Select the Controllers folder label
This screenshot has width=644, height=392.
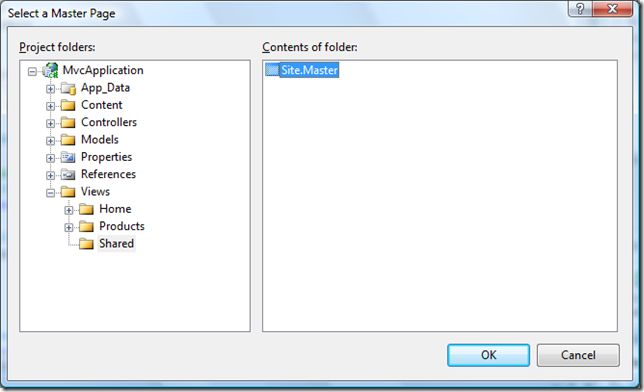pyautogui.click(x=109, y=122)
